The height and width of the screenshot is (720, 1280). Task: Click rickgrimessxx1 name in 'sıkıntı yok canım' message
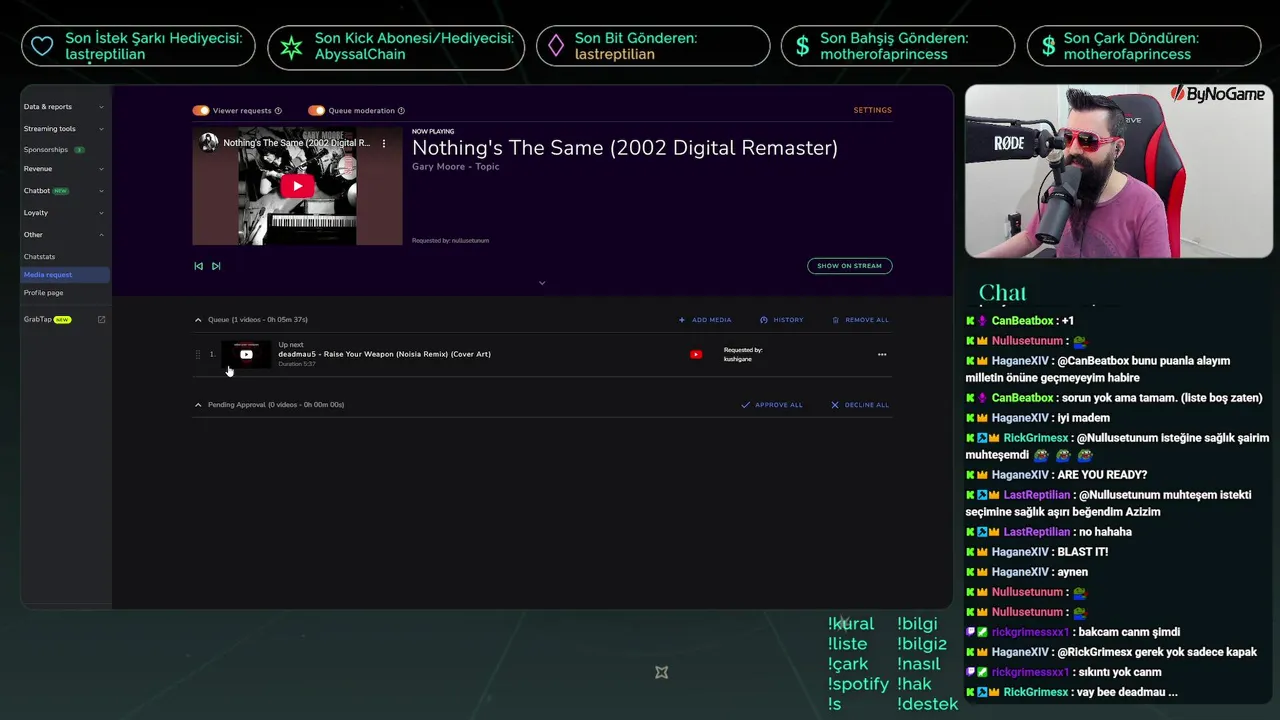(x=1030, y=672)
